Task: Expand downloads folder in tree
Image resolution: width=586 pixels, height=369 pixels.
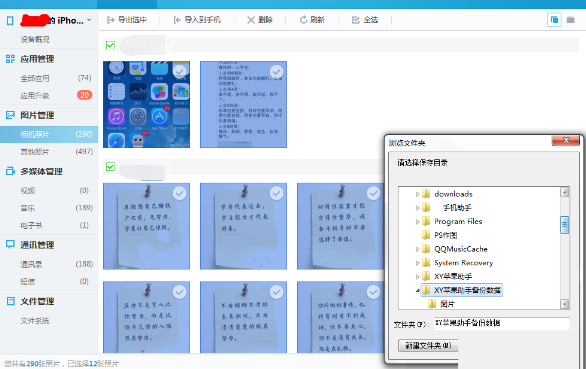Action: 418,194
